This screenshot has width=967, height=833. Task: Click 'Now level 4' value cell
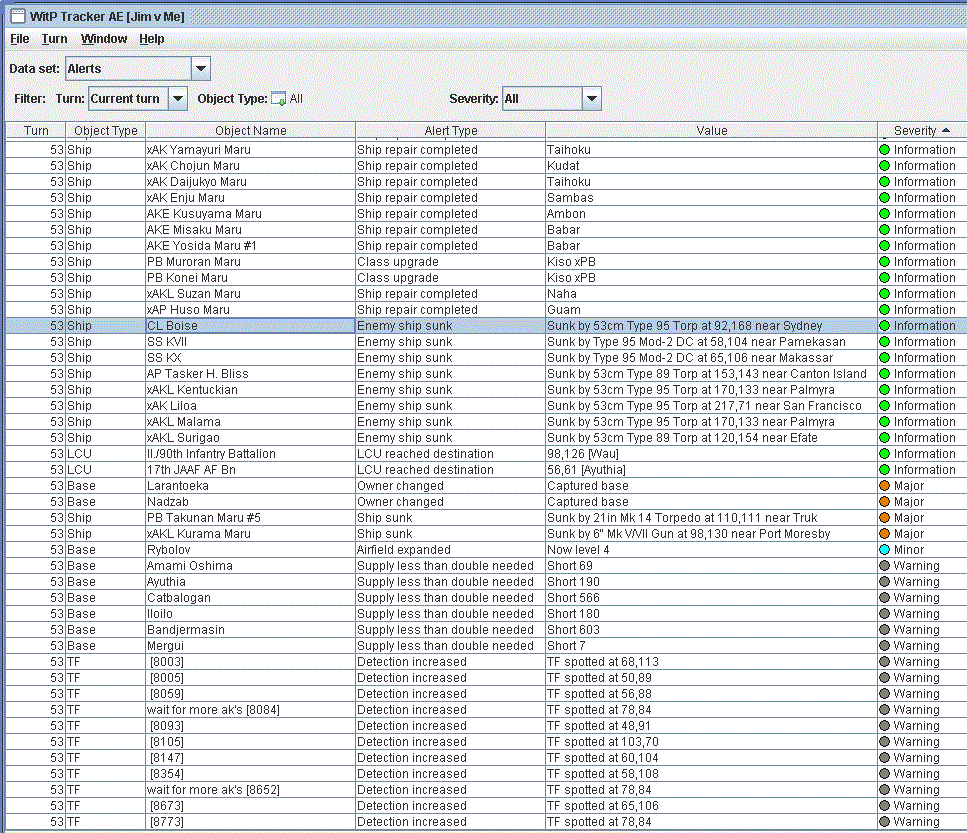[712, 550]
